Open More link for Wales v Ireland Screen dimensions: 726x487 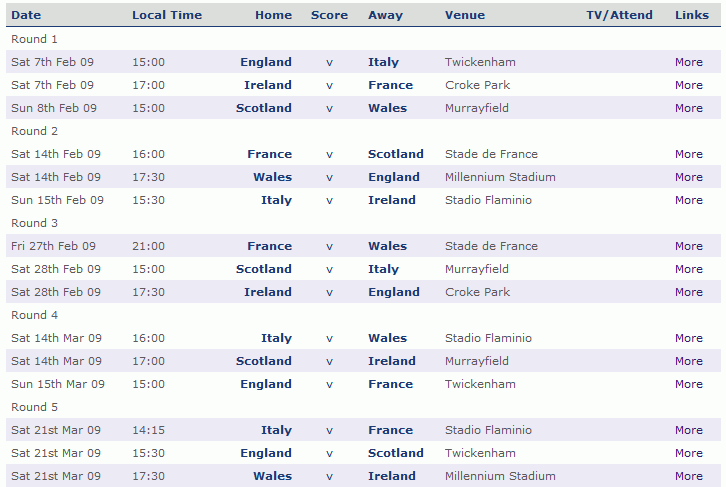point(688,476)
